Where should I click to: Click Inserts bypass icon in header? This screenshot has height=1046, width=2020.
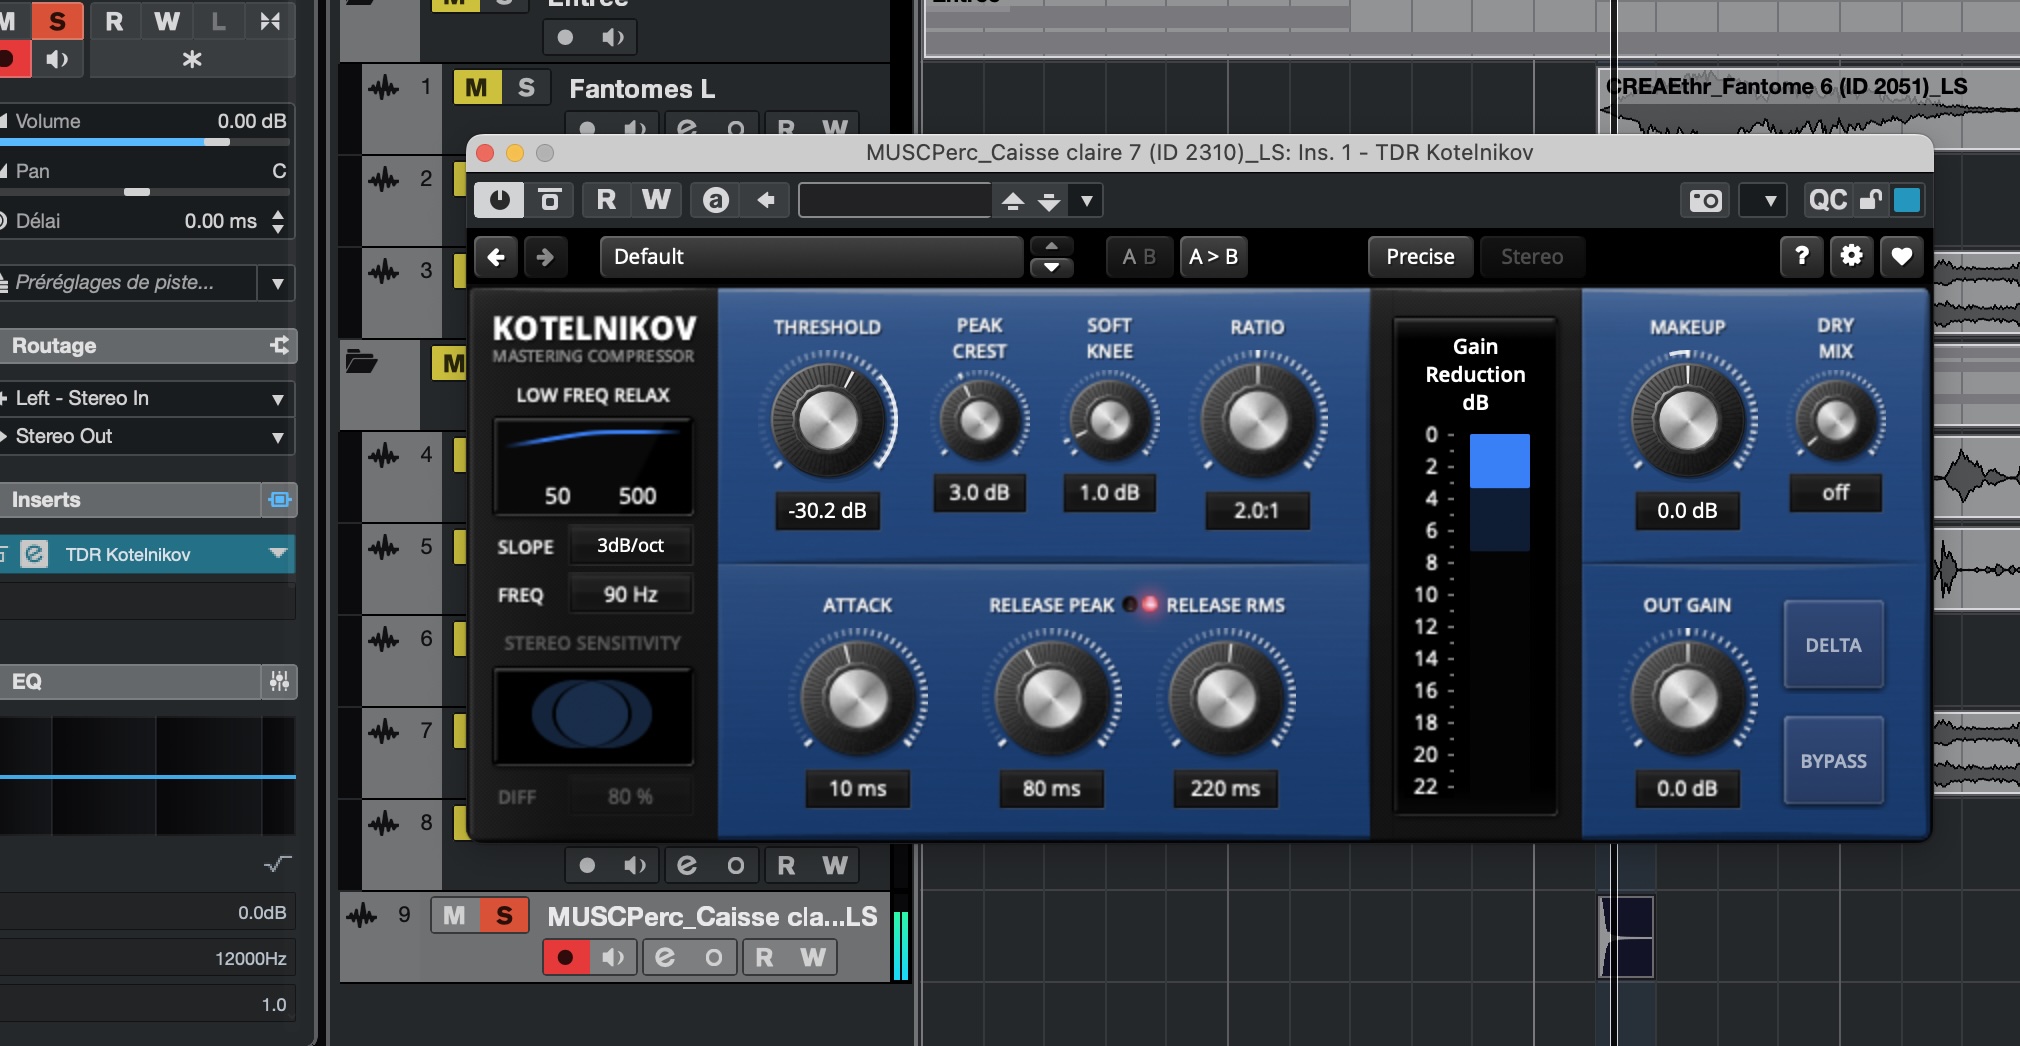280,499
